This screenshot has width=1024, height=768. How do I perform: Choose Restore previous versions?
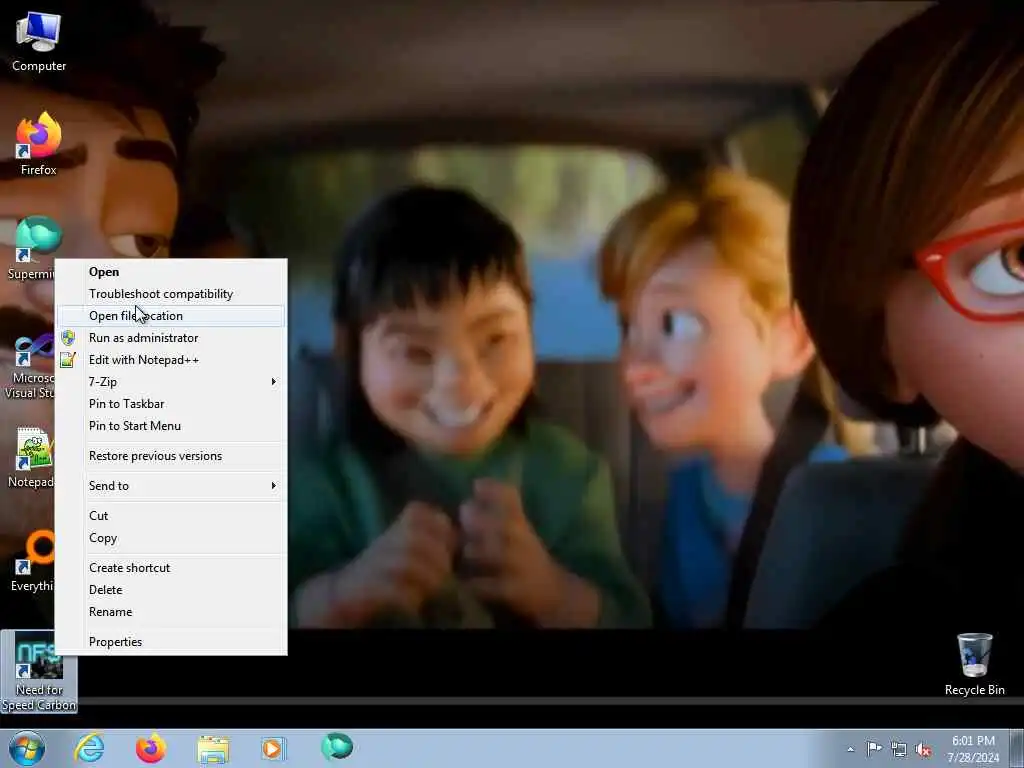pyautogui.click(x=171, y=456)
